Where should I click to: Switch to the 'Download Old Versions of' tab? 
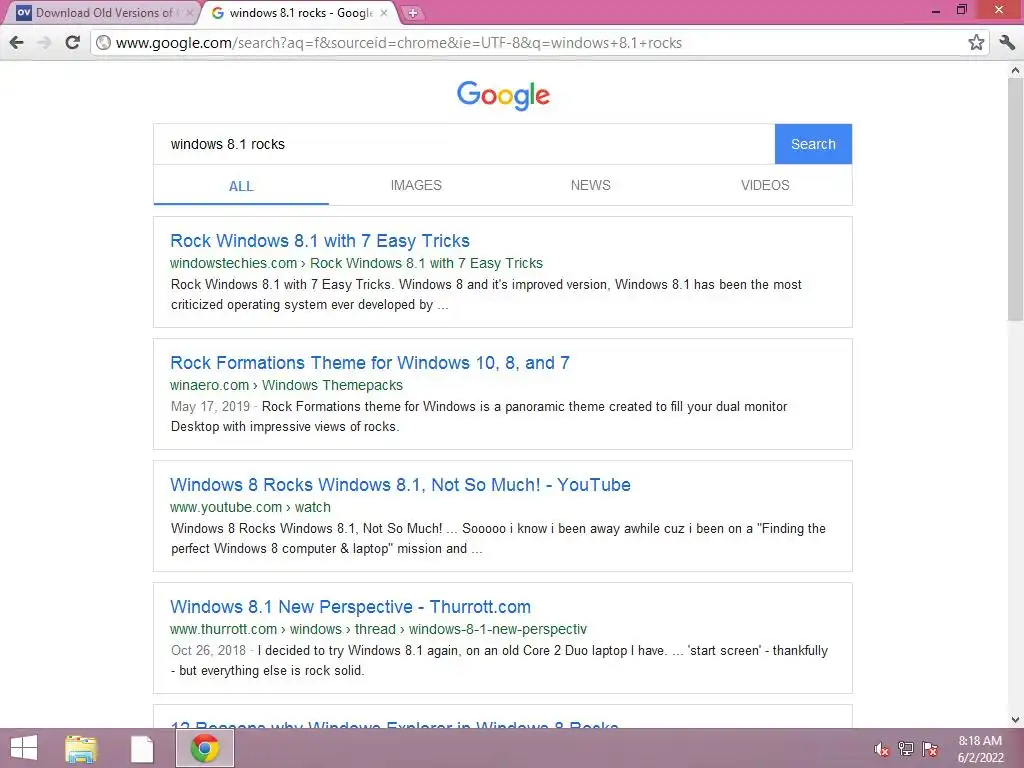pyautogui.click(x=104, y=12)
